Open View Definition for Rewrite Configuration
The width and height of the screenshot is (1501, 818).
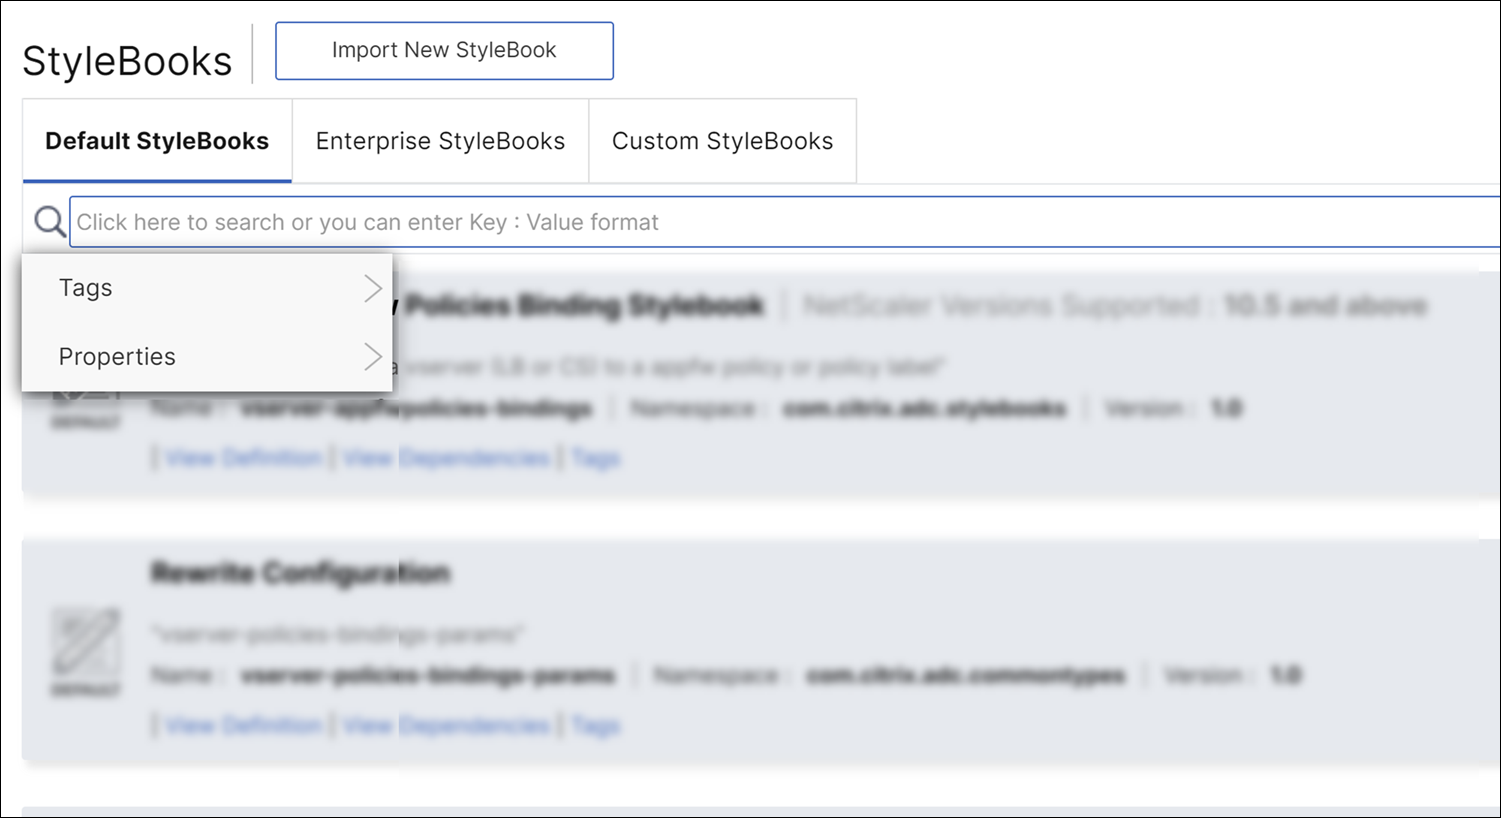243,725
